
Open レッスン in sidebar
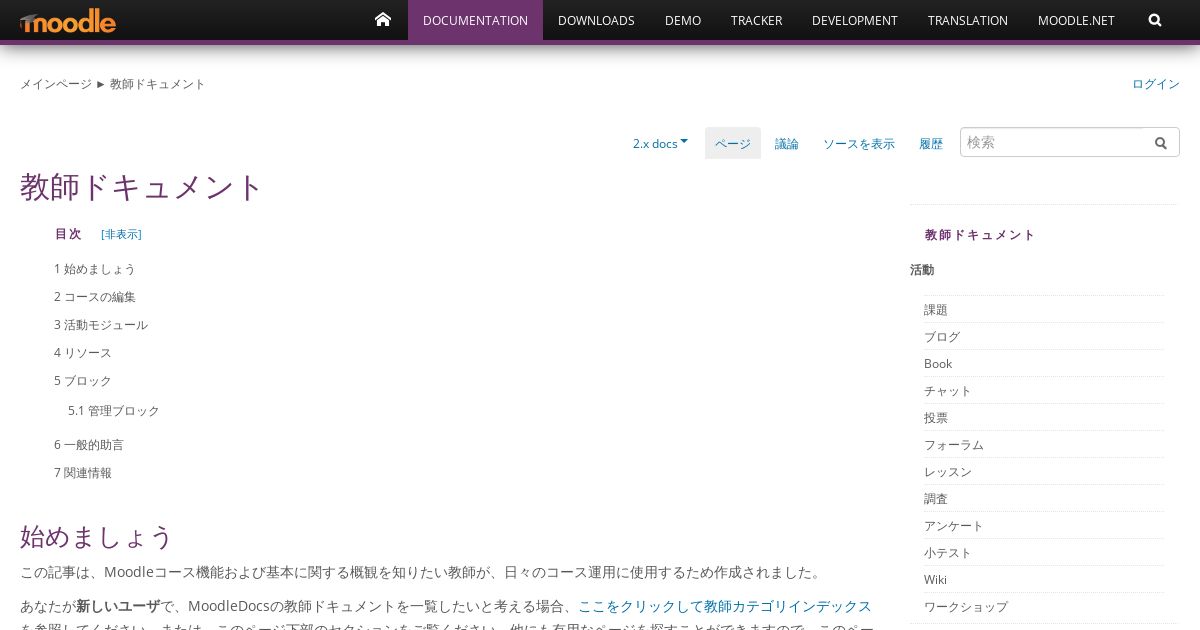pos(948,472)
